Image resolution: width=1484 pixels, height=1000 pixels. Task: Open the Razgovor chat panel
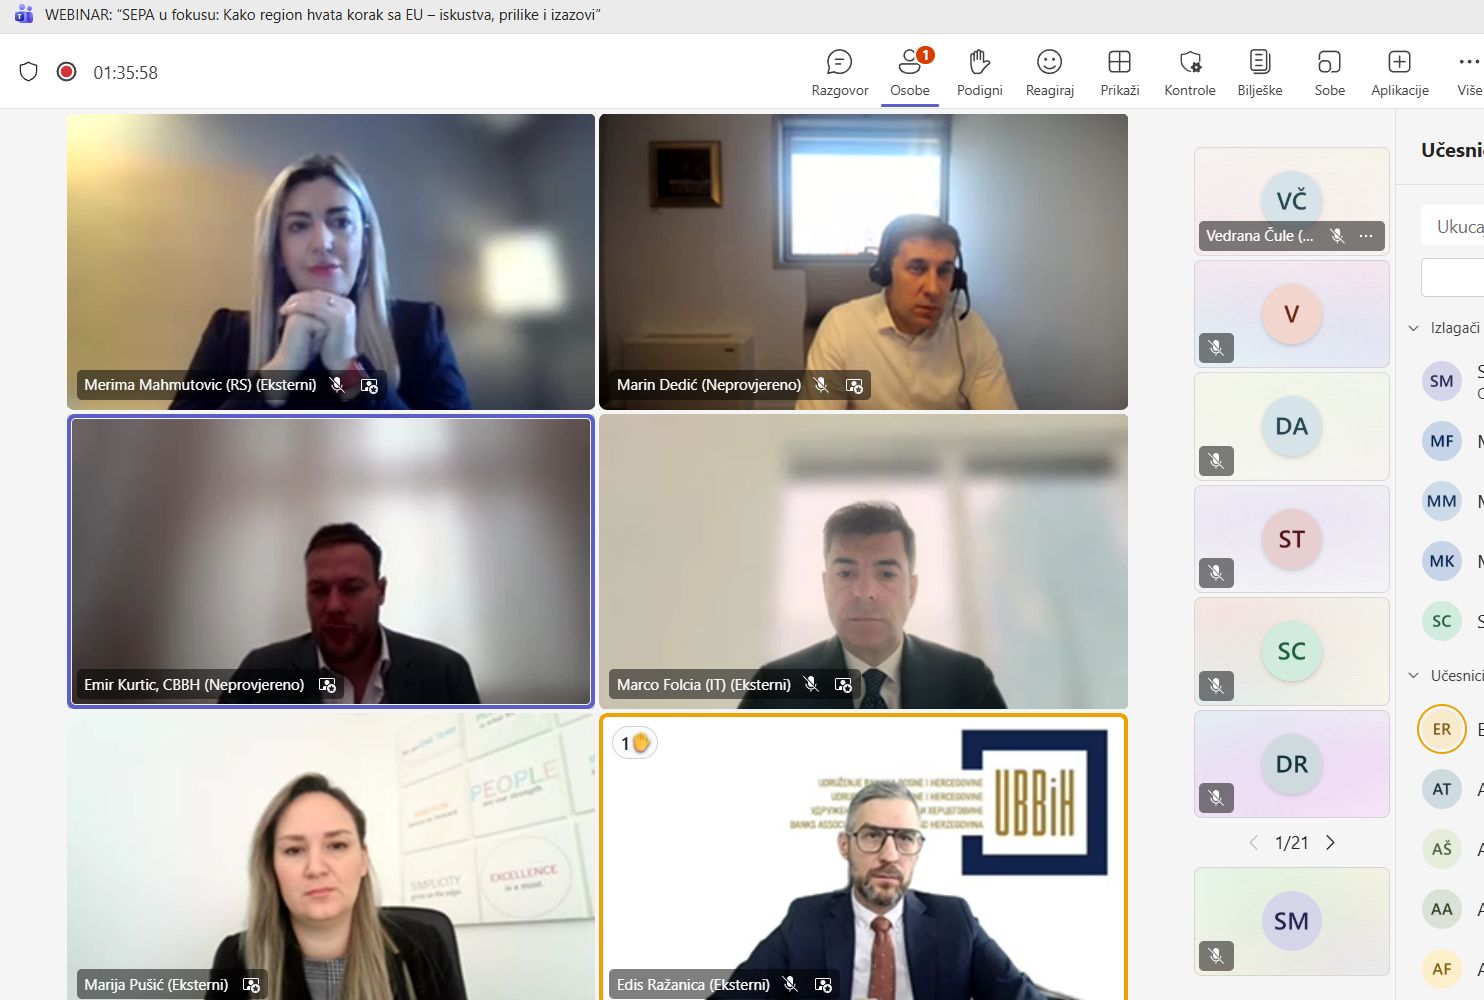(839, 74)
